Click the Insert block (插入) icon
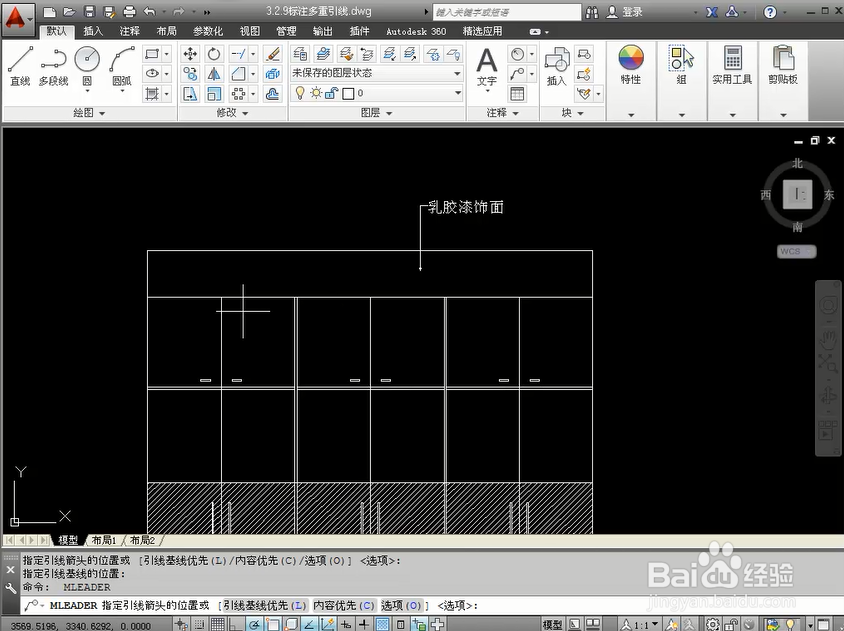Image resolution: width=844 pixels, height=631 pixels. tap(557, 67)
